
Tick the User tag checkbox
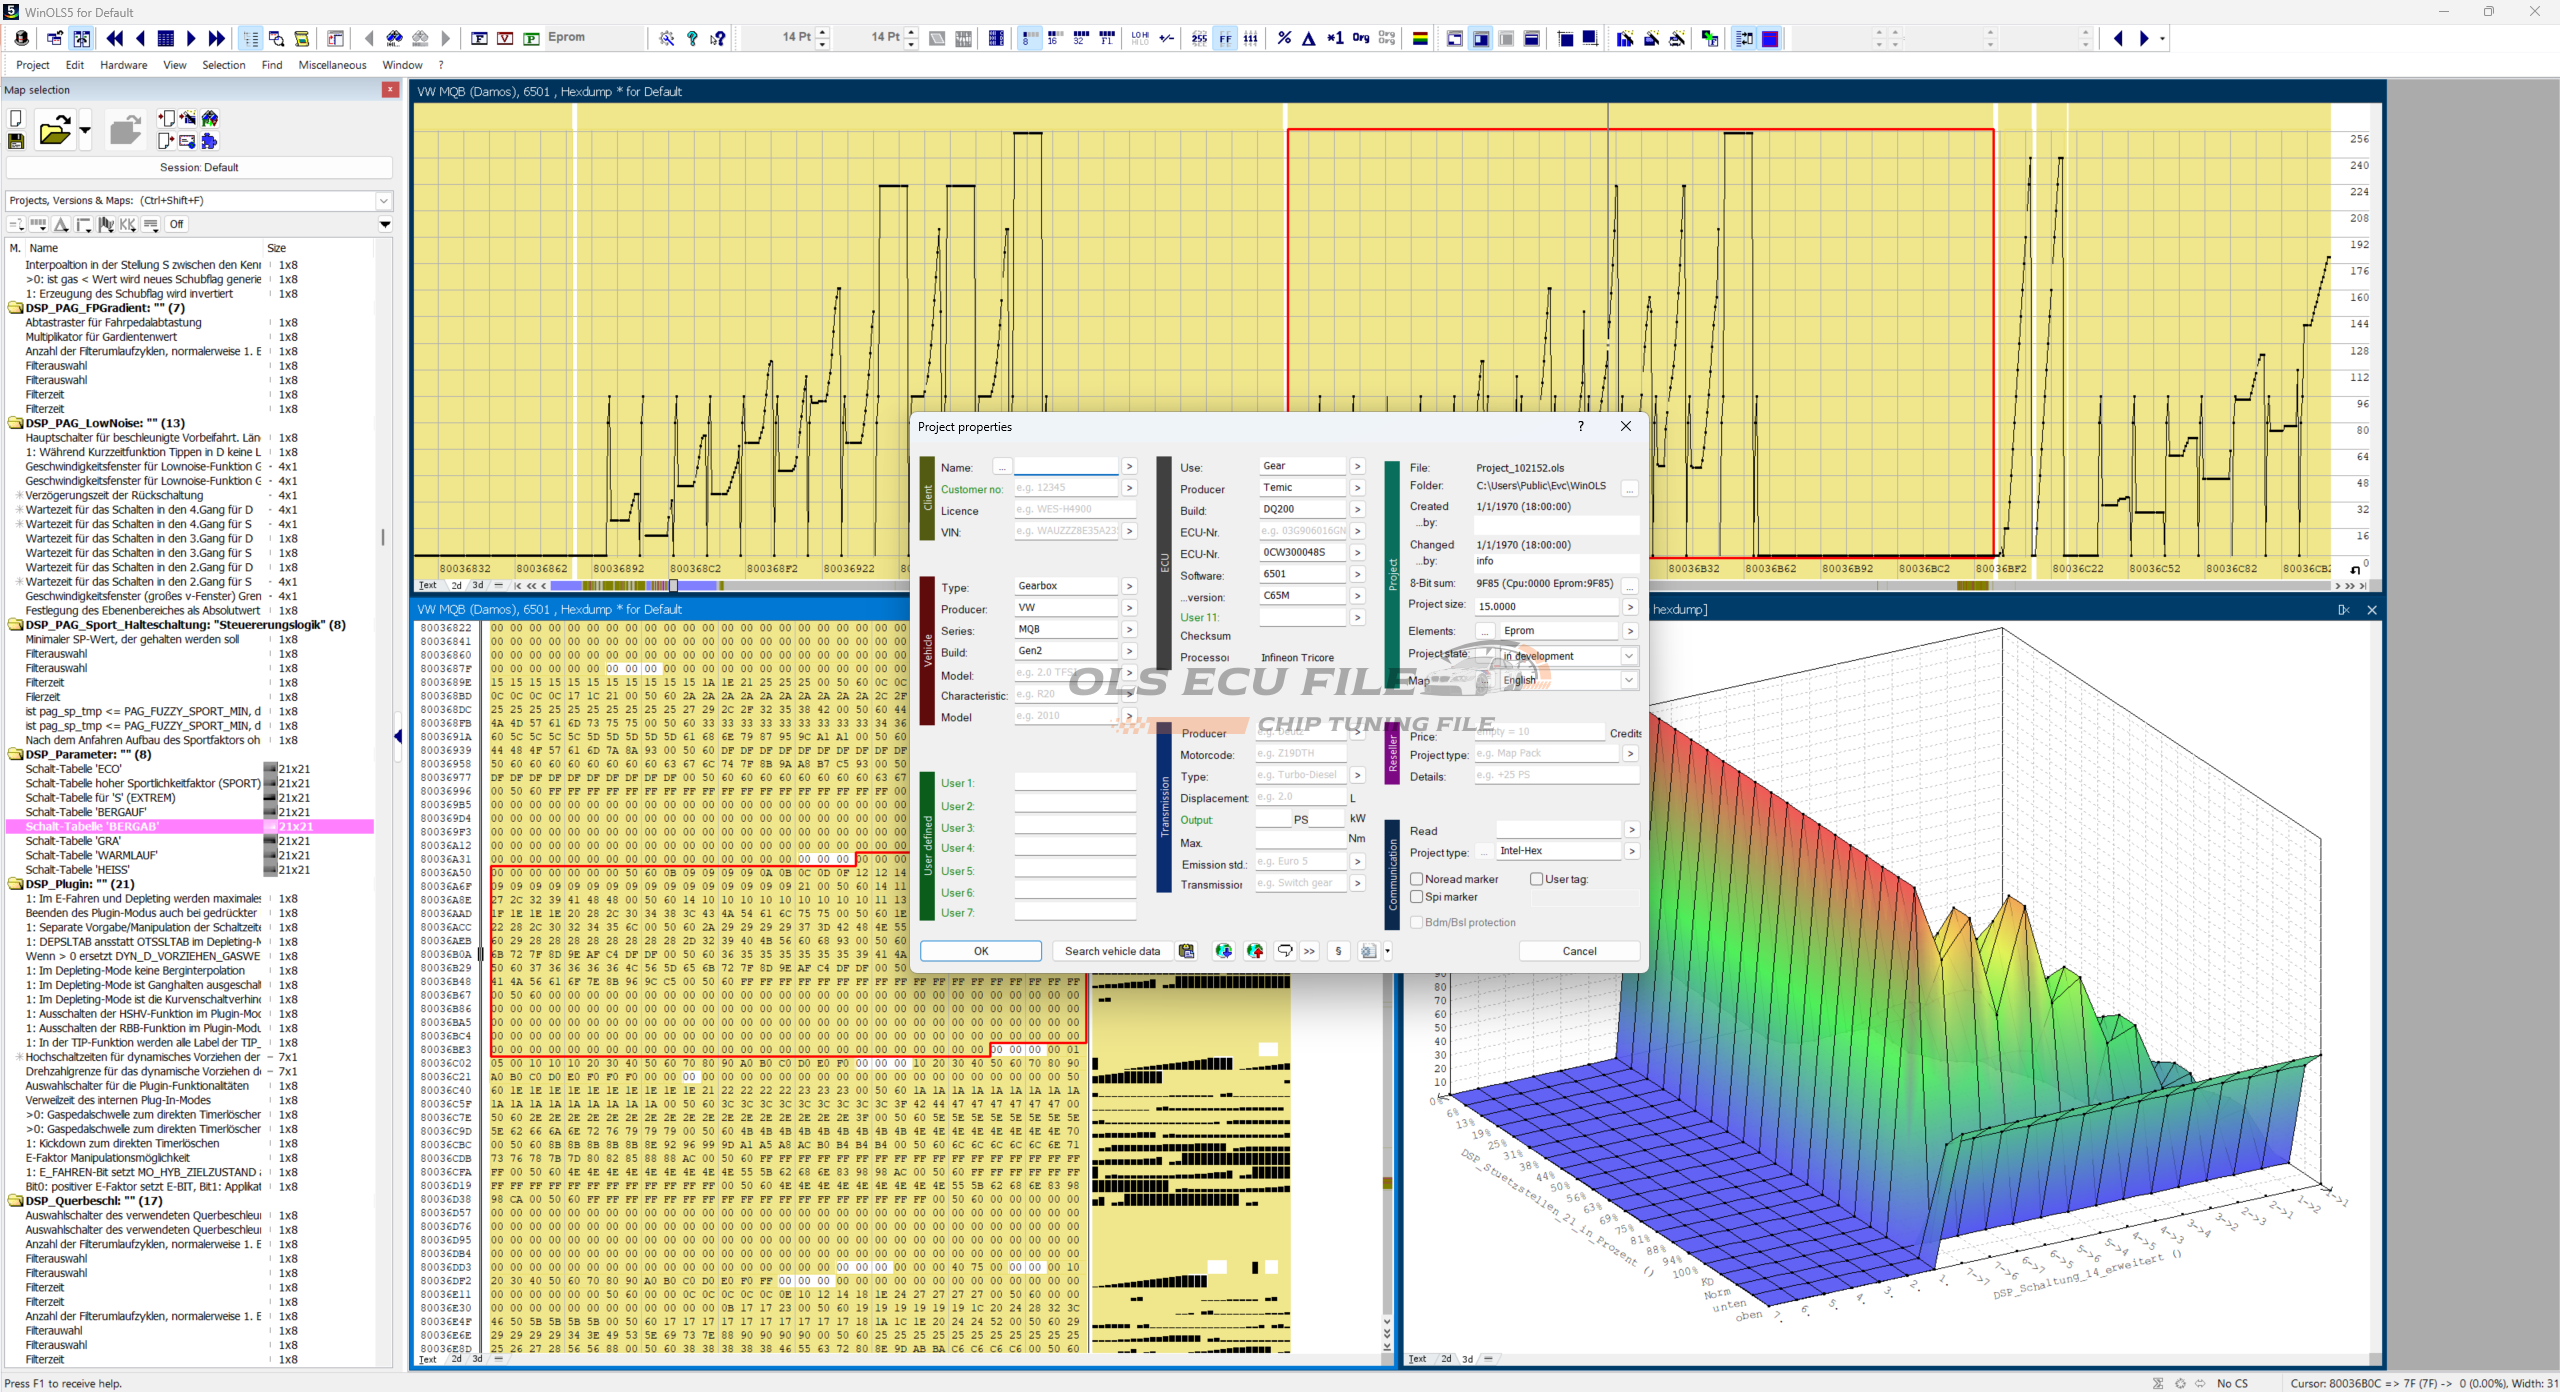1537,879
